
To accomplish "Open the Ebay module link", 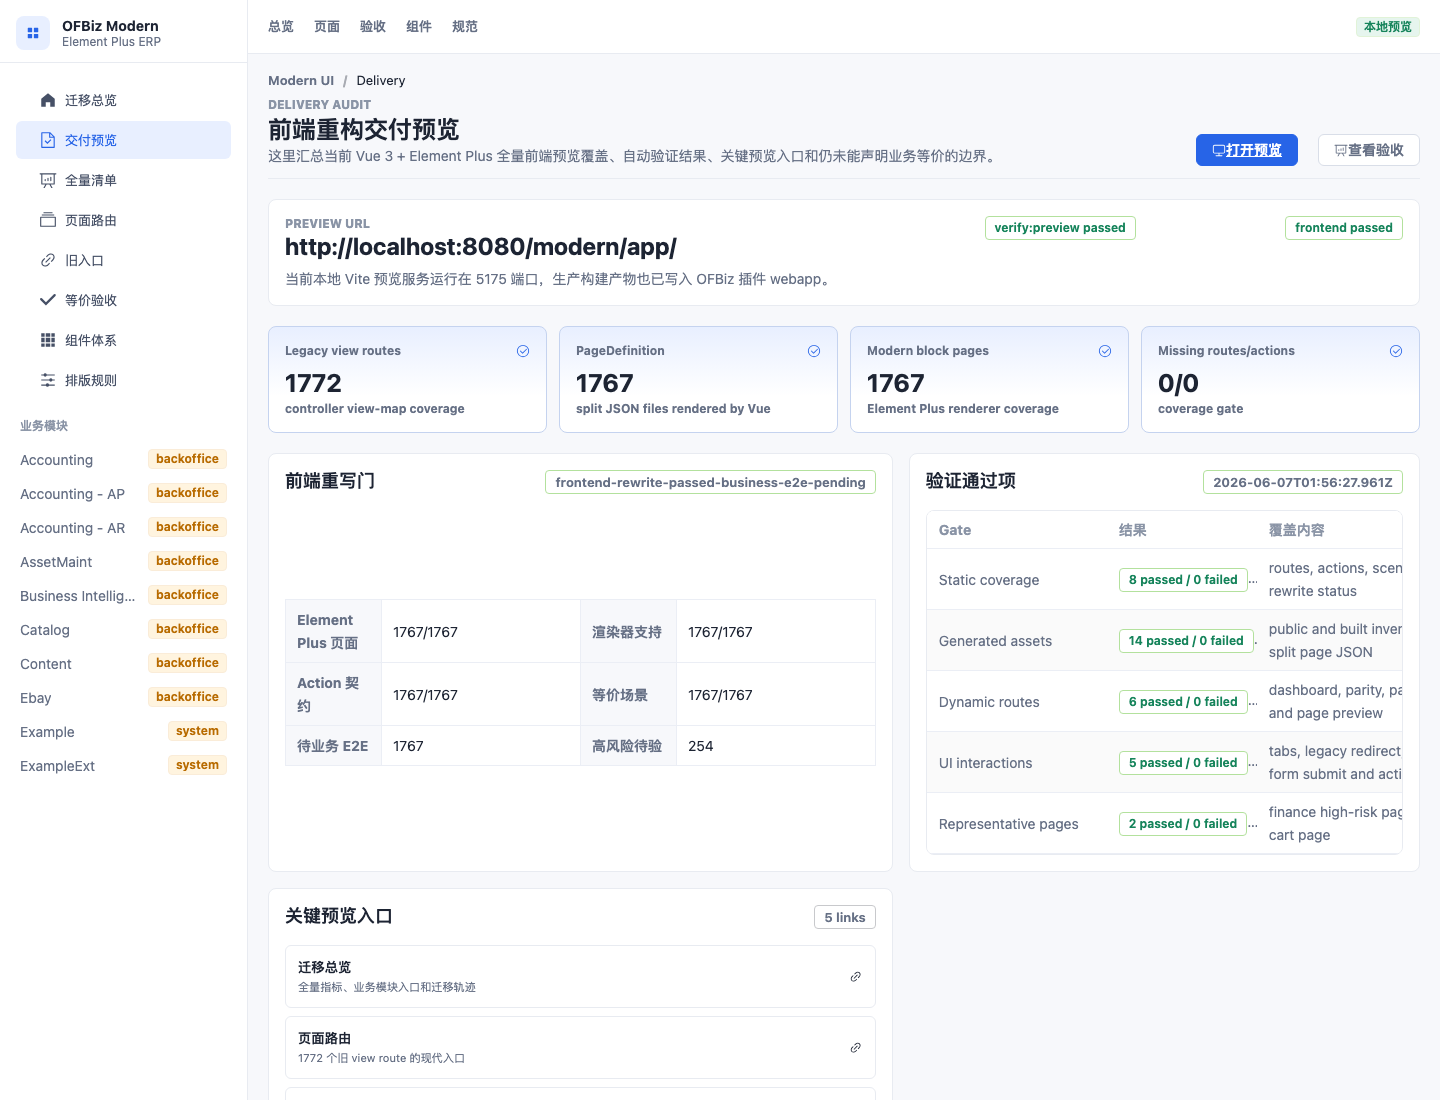I will 123,698.
